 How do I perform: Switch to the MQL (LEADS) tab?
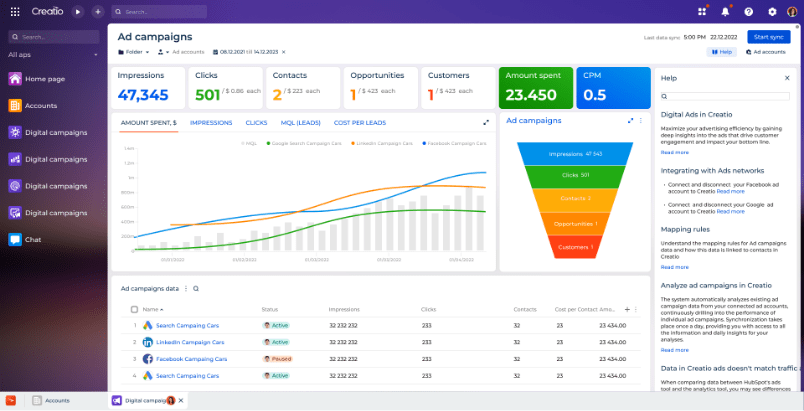(300, 122)
